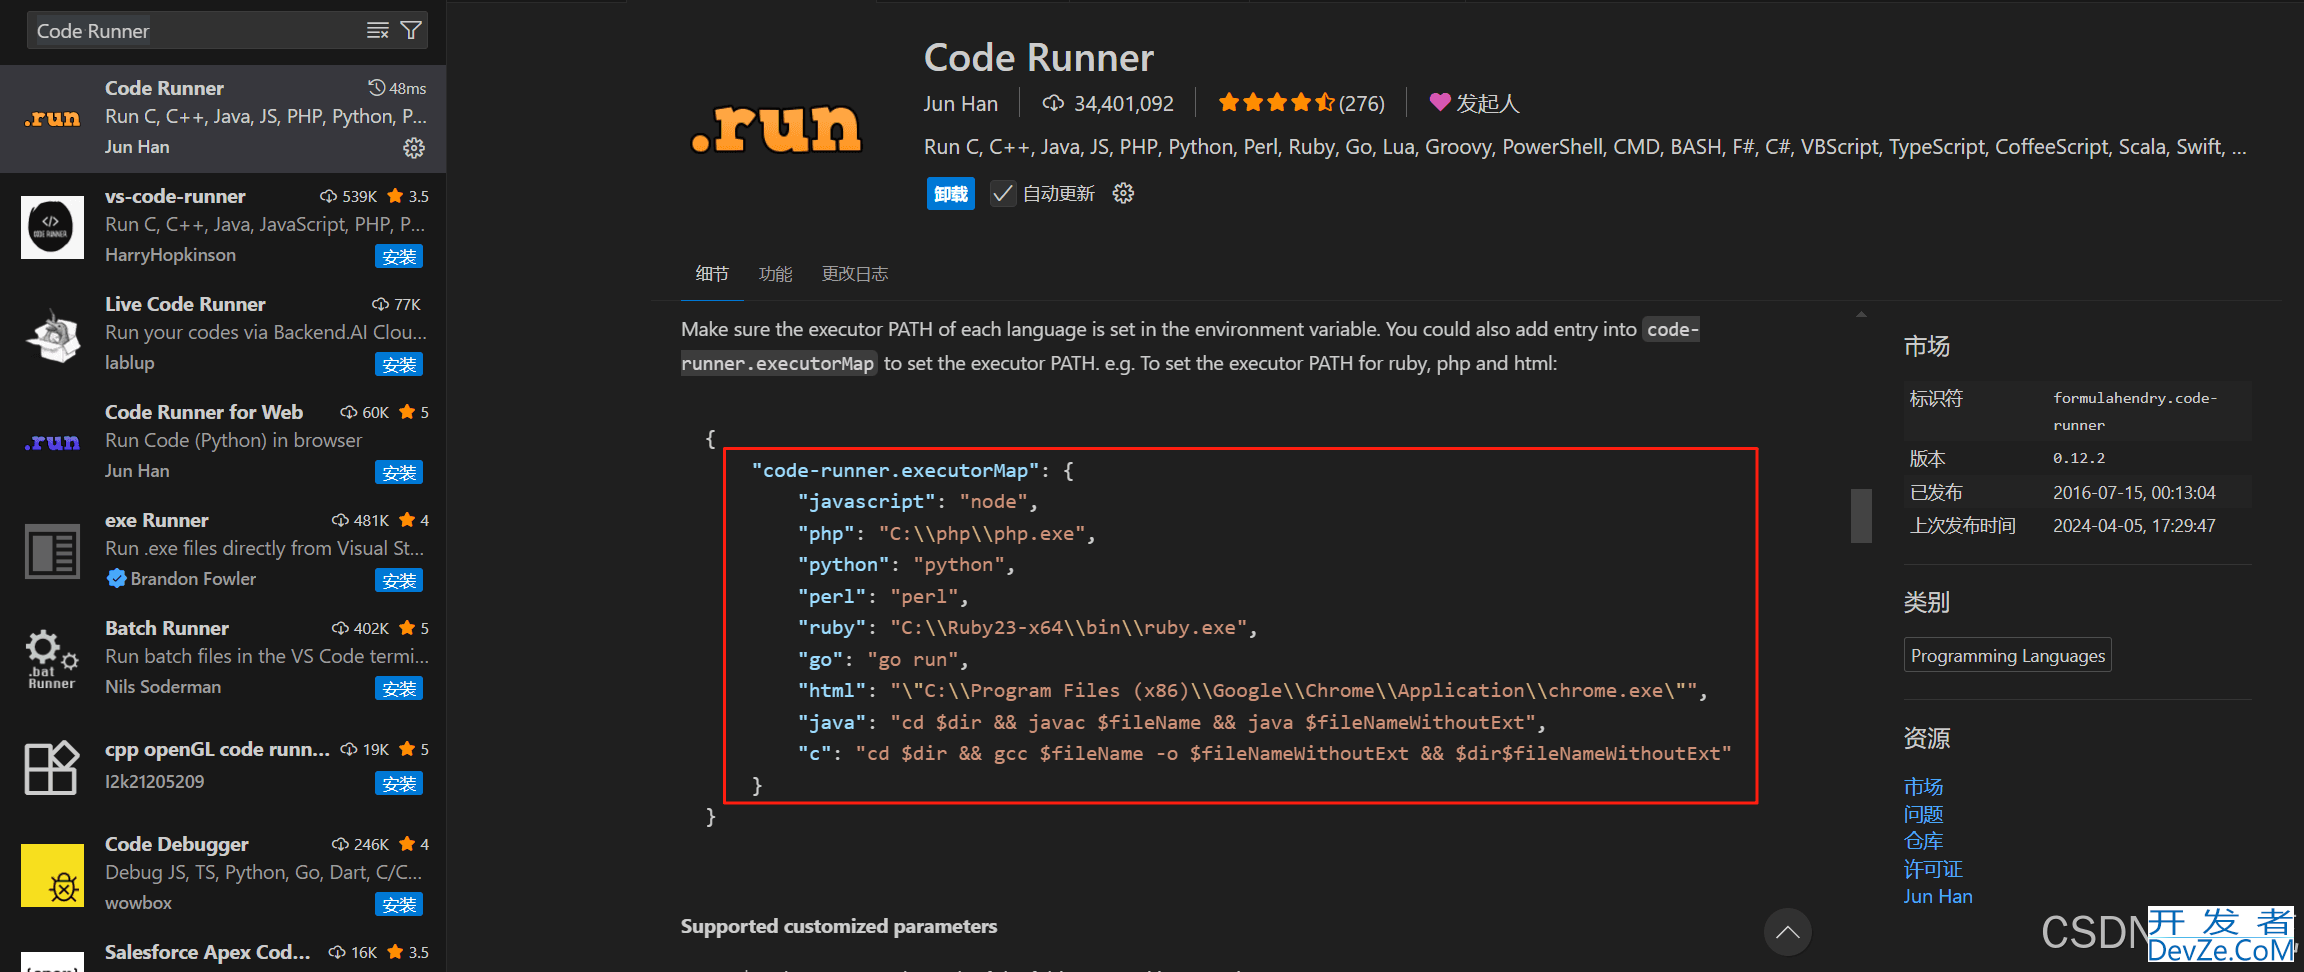This screenshot has height=972, width=2304.
Task: Click the Batch Runner gear icon
Action: [52, 659]
